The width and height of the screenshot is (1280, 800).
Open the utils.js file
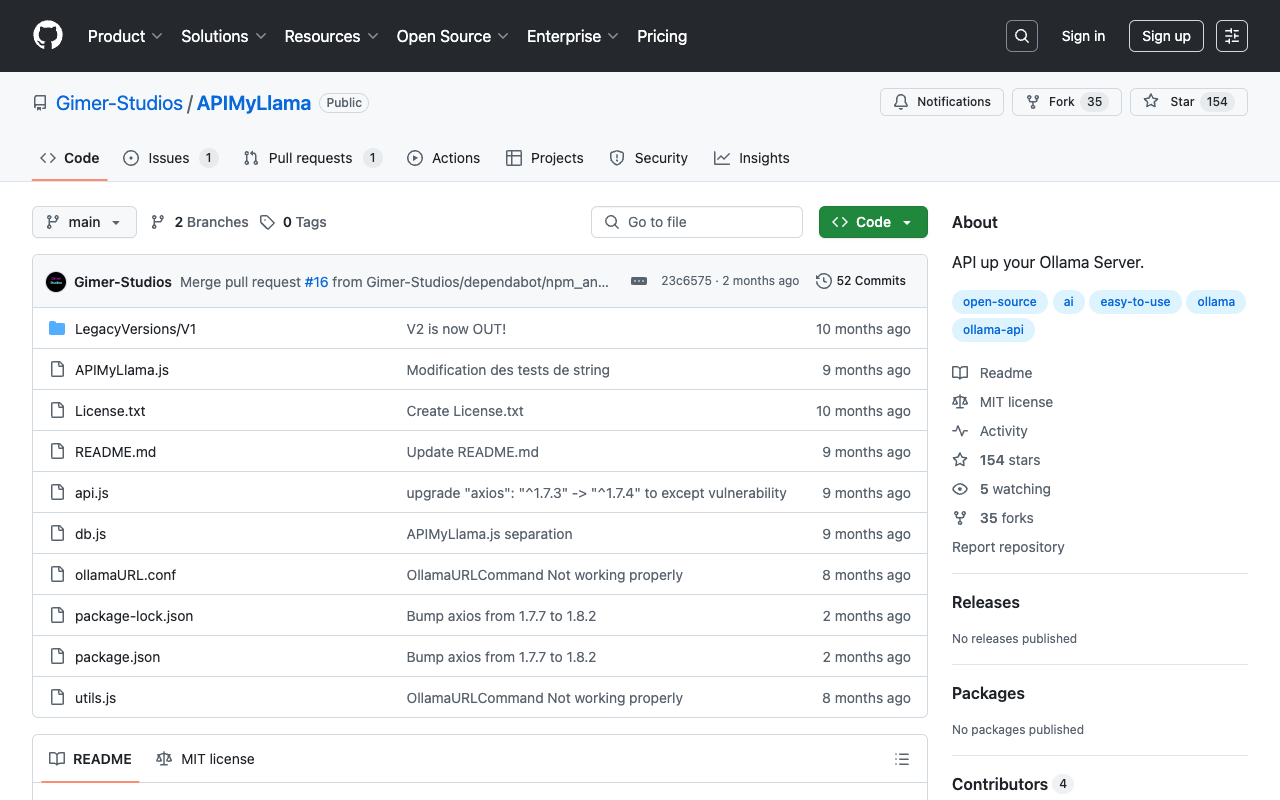point(95,698)
